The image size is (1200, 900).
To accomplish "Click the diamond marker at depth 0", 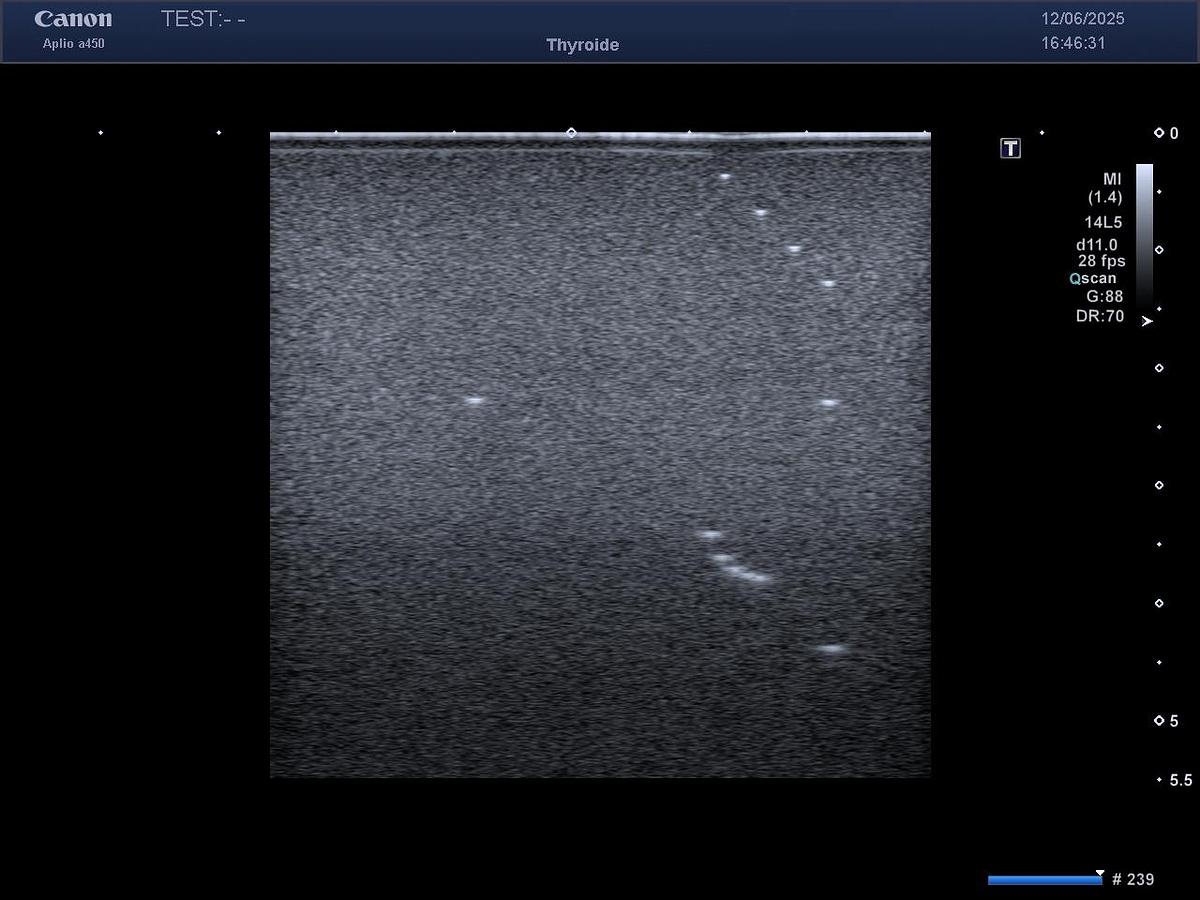I will (x=1159, y=133).
